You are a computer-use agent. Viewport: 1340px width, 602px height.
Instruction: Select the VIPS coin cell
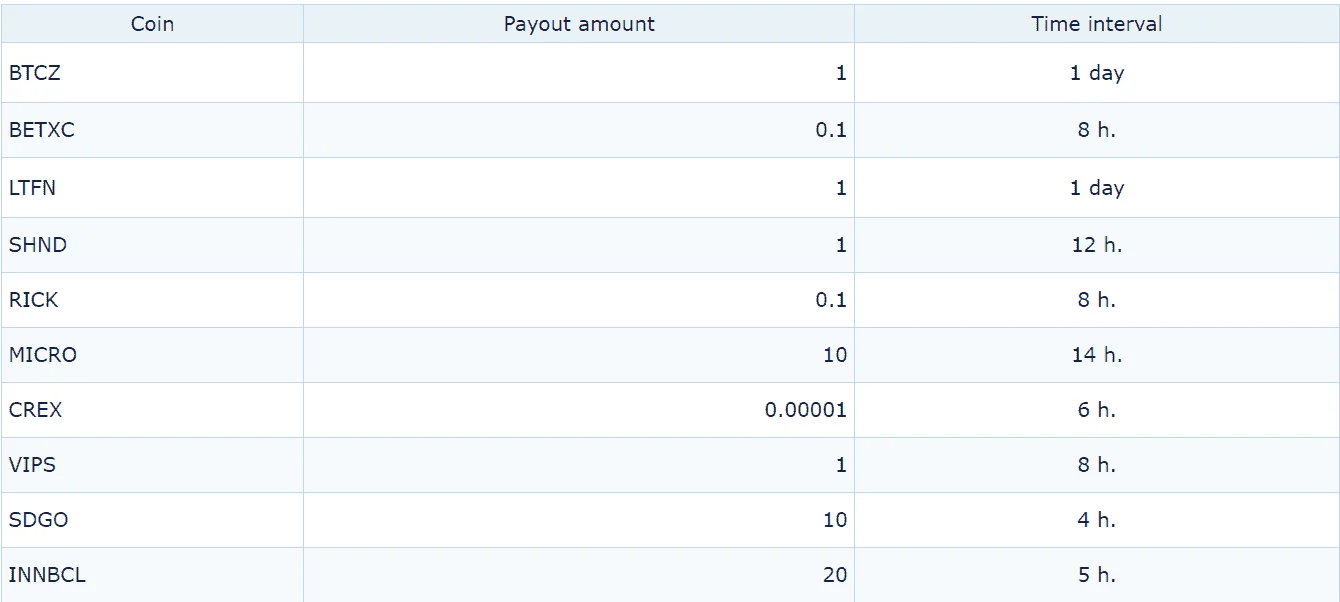coord(152,465)
